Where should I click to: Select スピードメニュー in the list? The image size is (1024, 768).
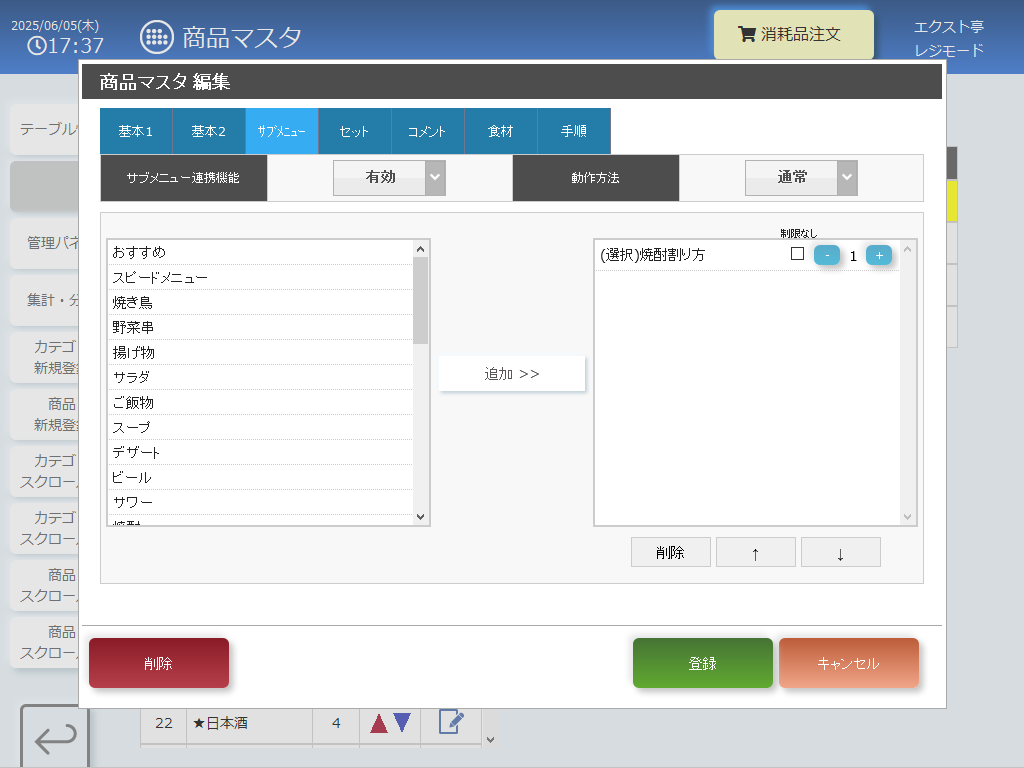pos(261,278)
